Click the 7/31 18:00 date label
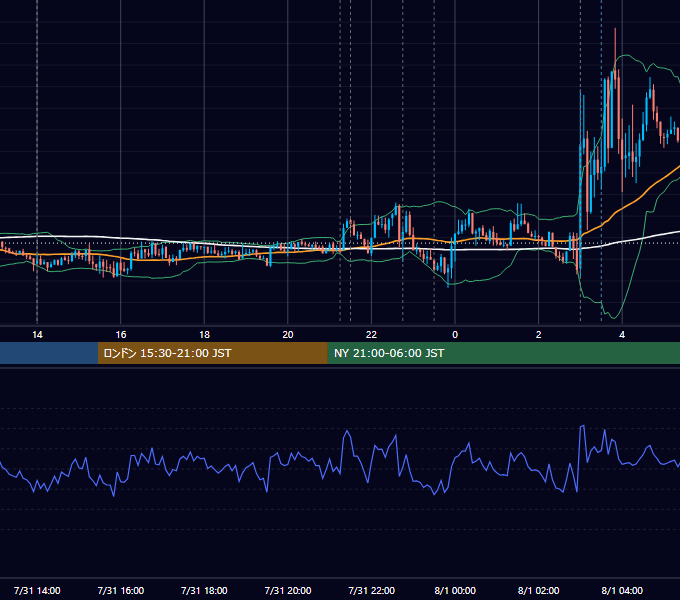680x600 pixels. pos(204,590)
